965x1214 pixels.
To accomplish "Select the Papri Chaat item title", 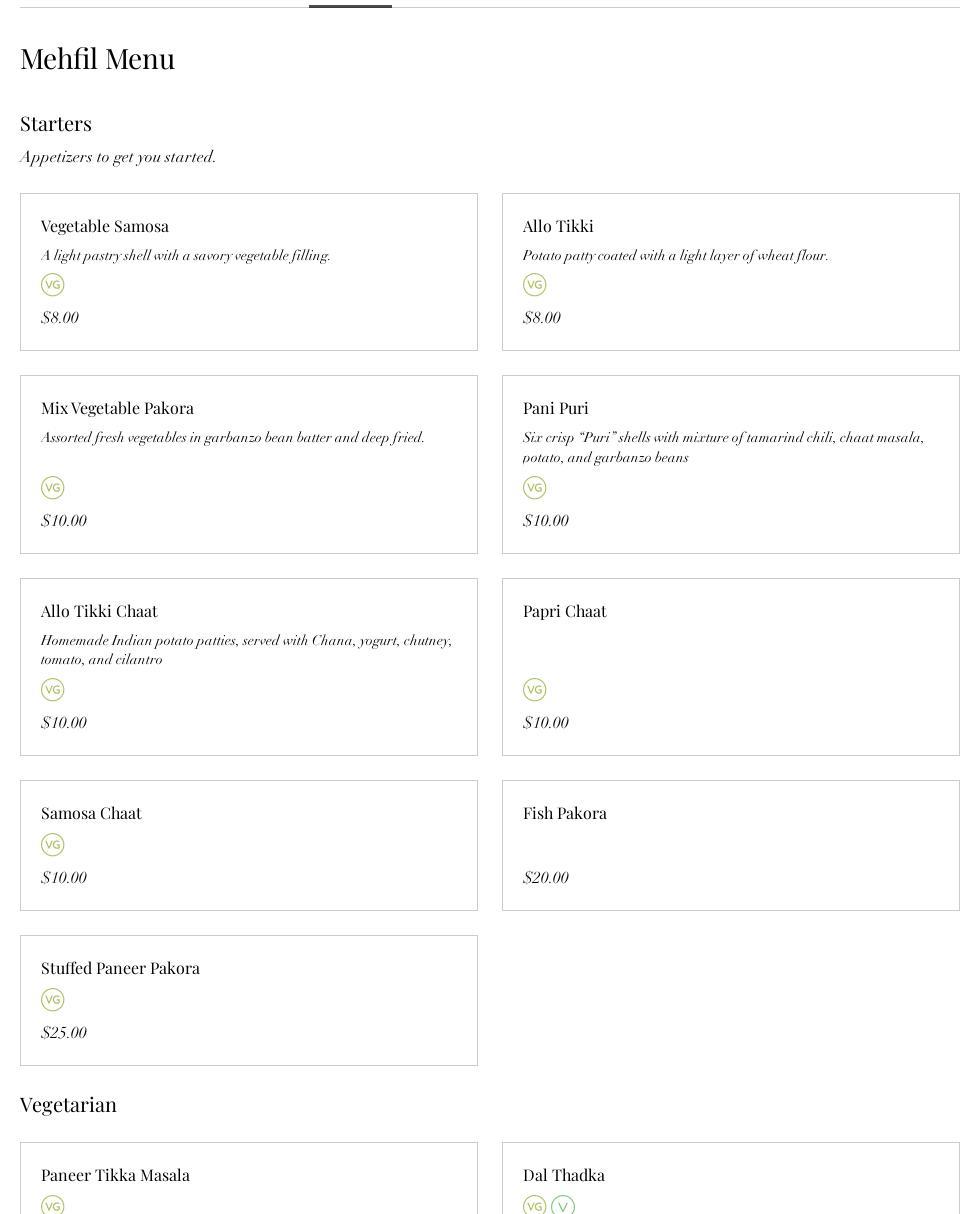I will pos(565,612).
